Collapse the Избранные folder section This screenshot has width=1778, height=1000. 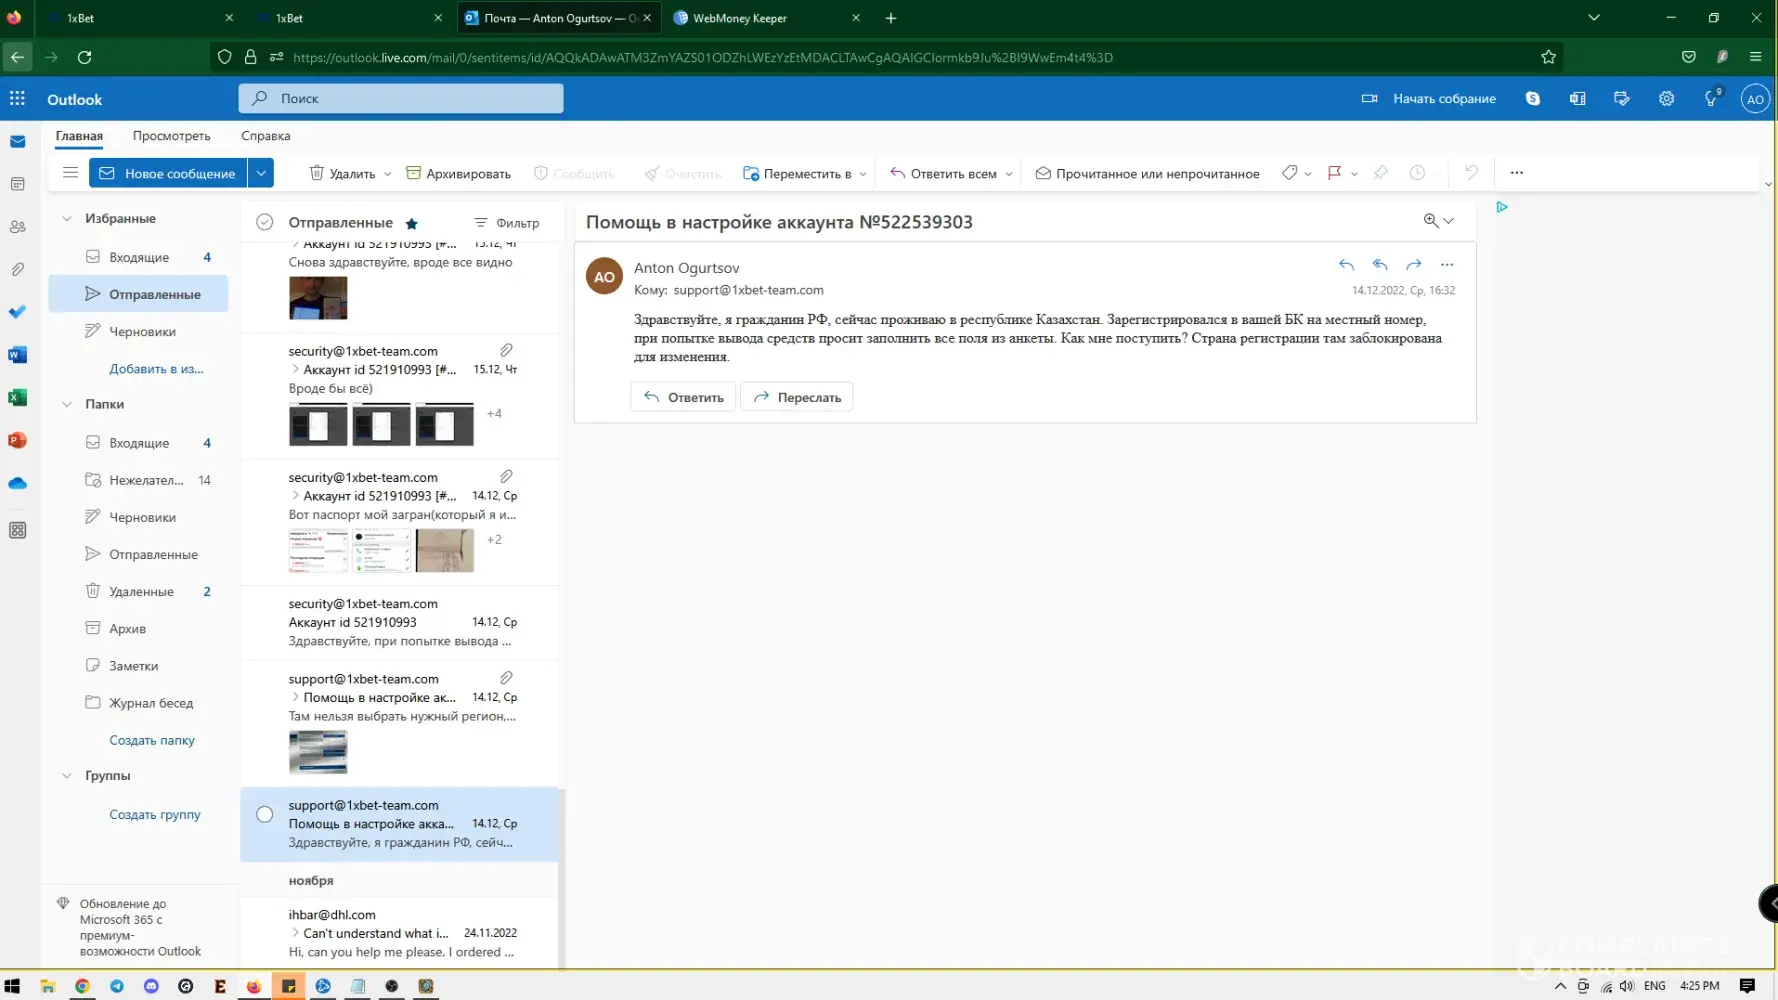tap(67, 219)
